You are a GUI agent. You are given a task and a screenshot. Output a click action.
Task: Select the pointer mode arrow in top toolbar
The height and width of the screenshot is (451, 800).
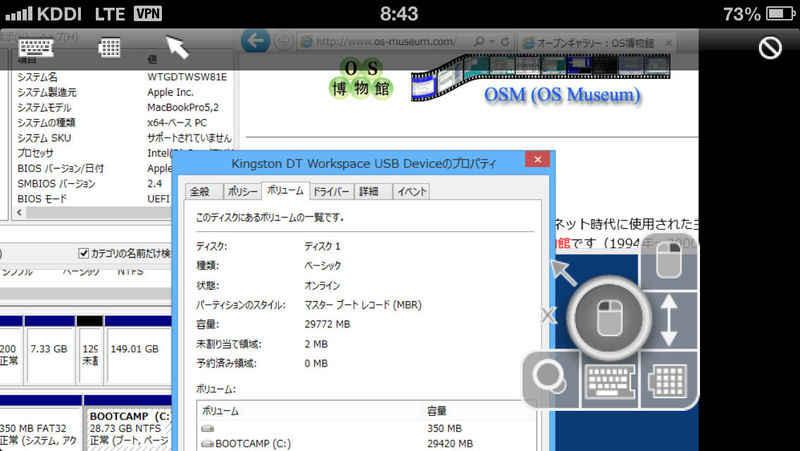point(177,47)
